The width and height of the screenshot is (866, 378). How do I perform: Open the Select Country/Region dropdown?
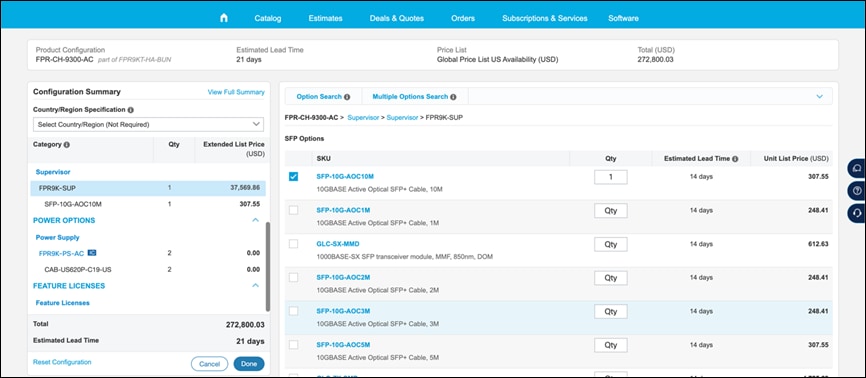click(x=148, y=124)
